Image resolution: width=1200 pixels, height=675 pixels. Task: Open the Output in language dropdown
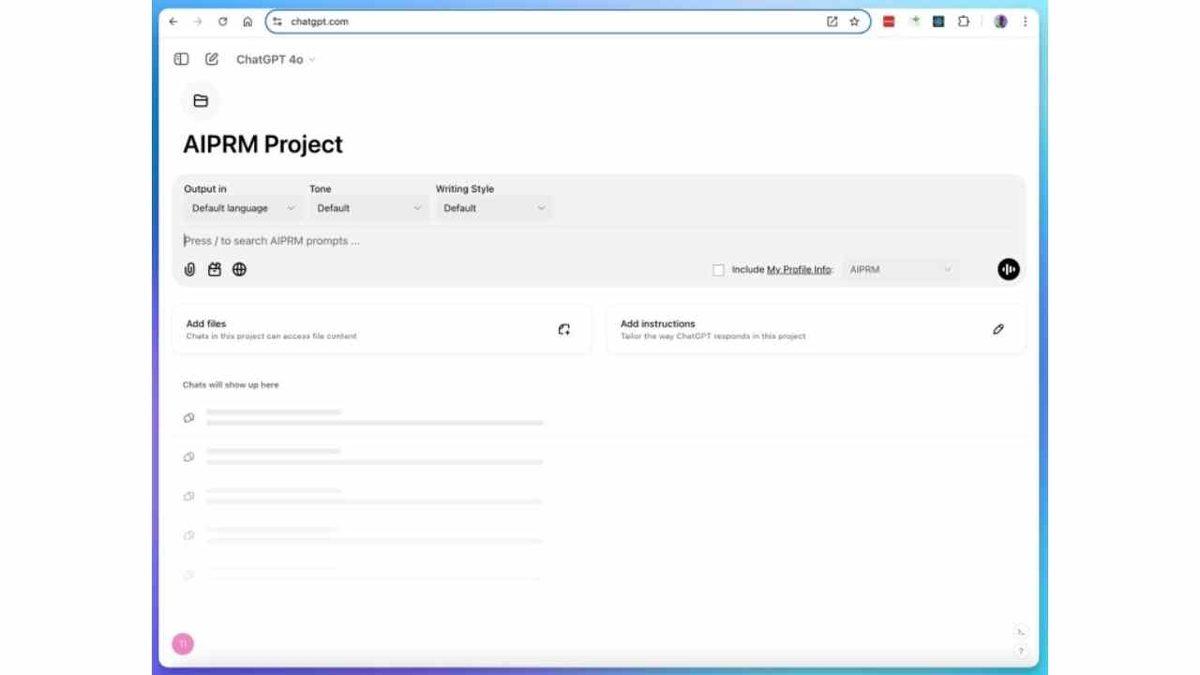(243, 208)
